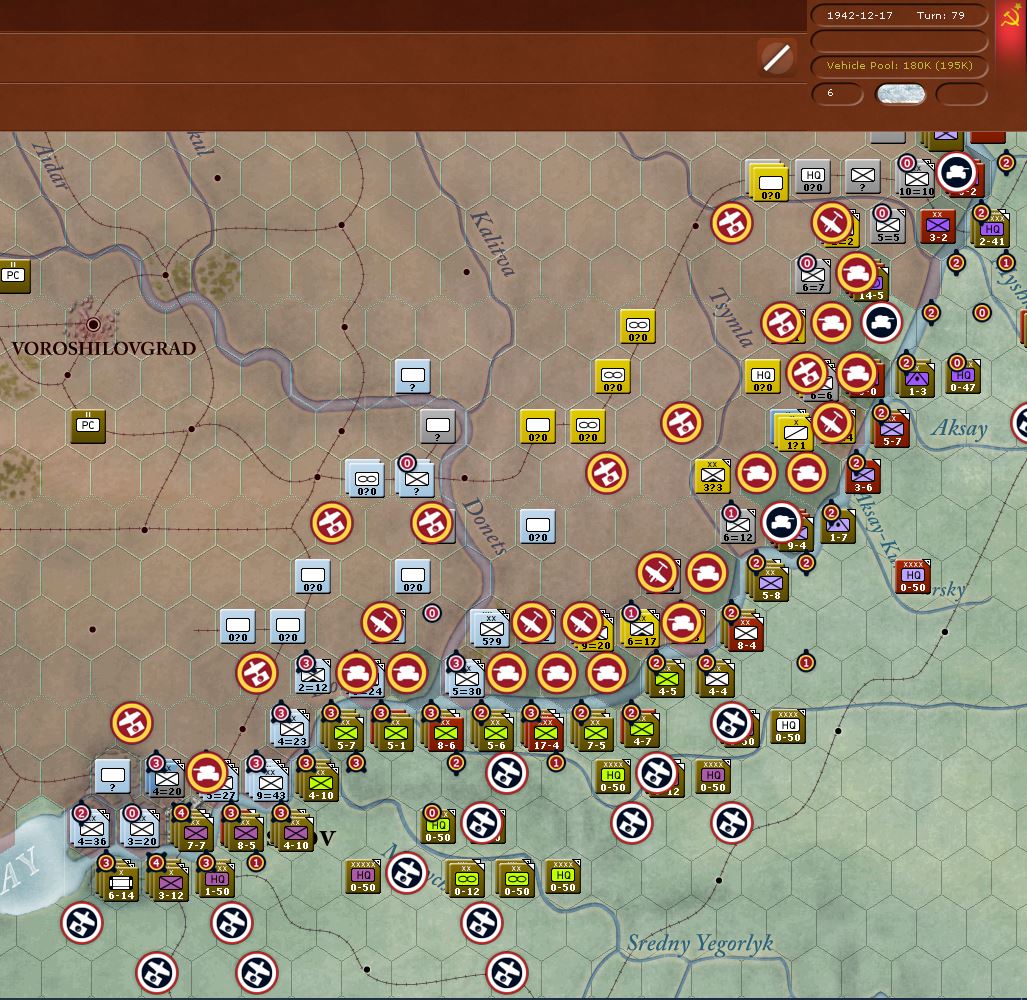Image resolution: width=1027 pixels, height=1000 pixels.
Task: Click the snowy weather indicator
Action: coord(901,94)
